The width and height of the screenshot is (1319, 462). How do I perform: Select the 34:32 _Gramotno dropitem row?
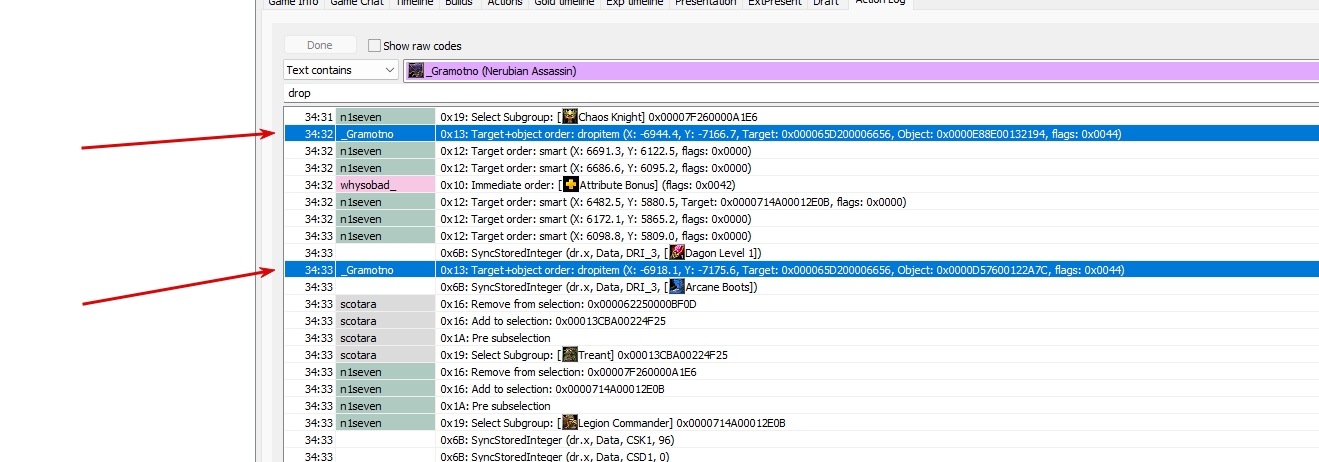(x=801, y=134)
